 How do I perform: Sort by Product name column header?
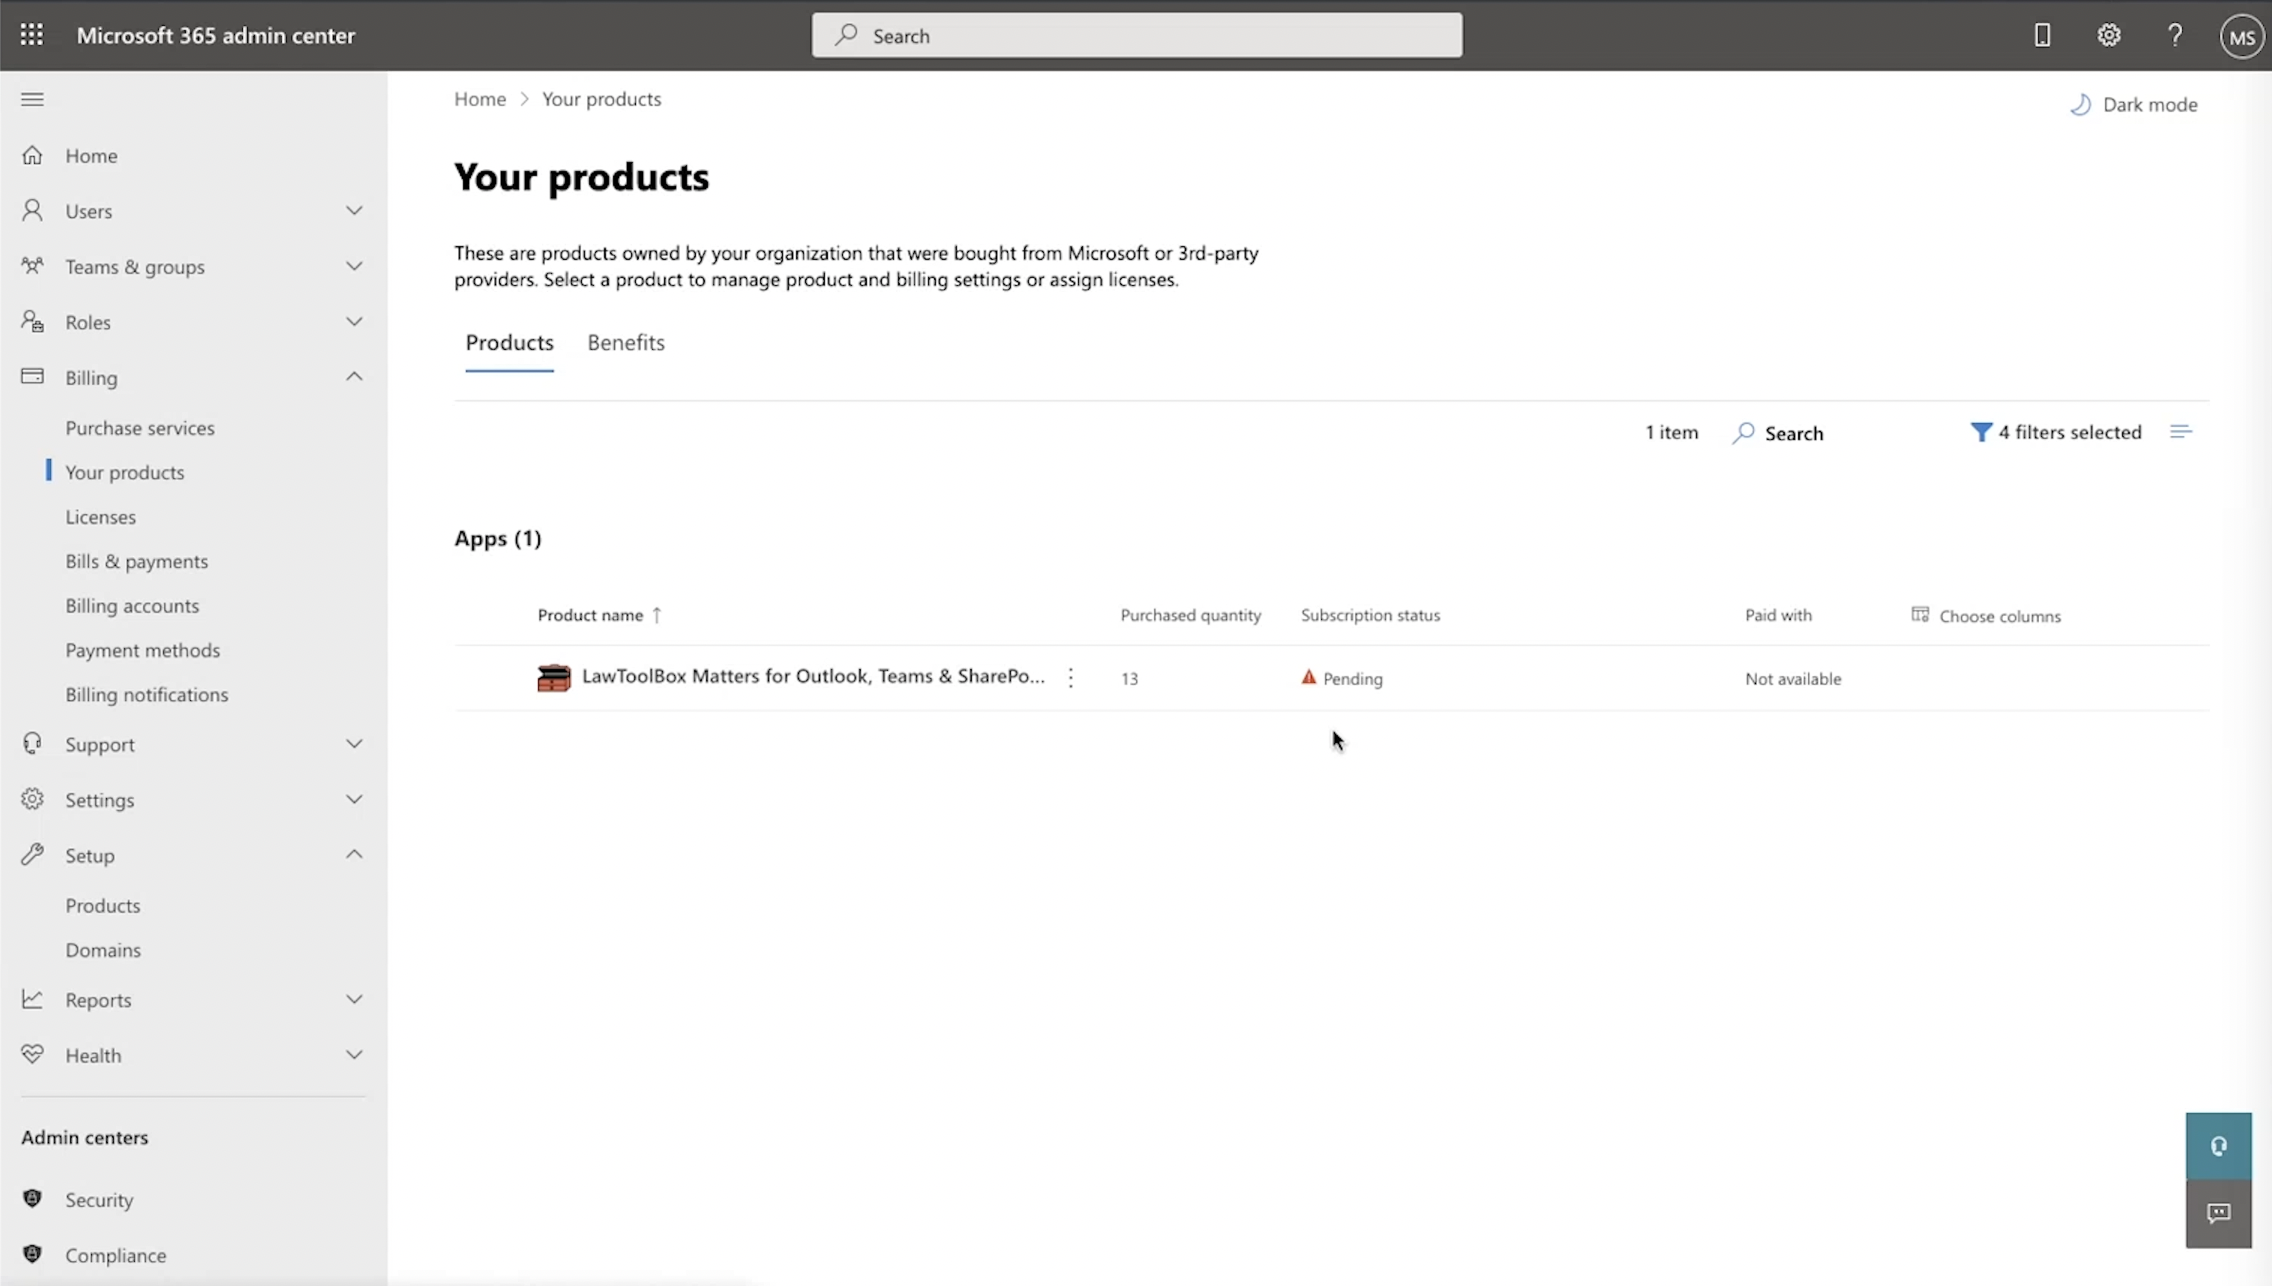coord(590,615)
